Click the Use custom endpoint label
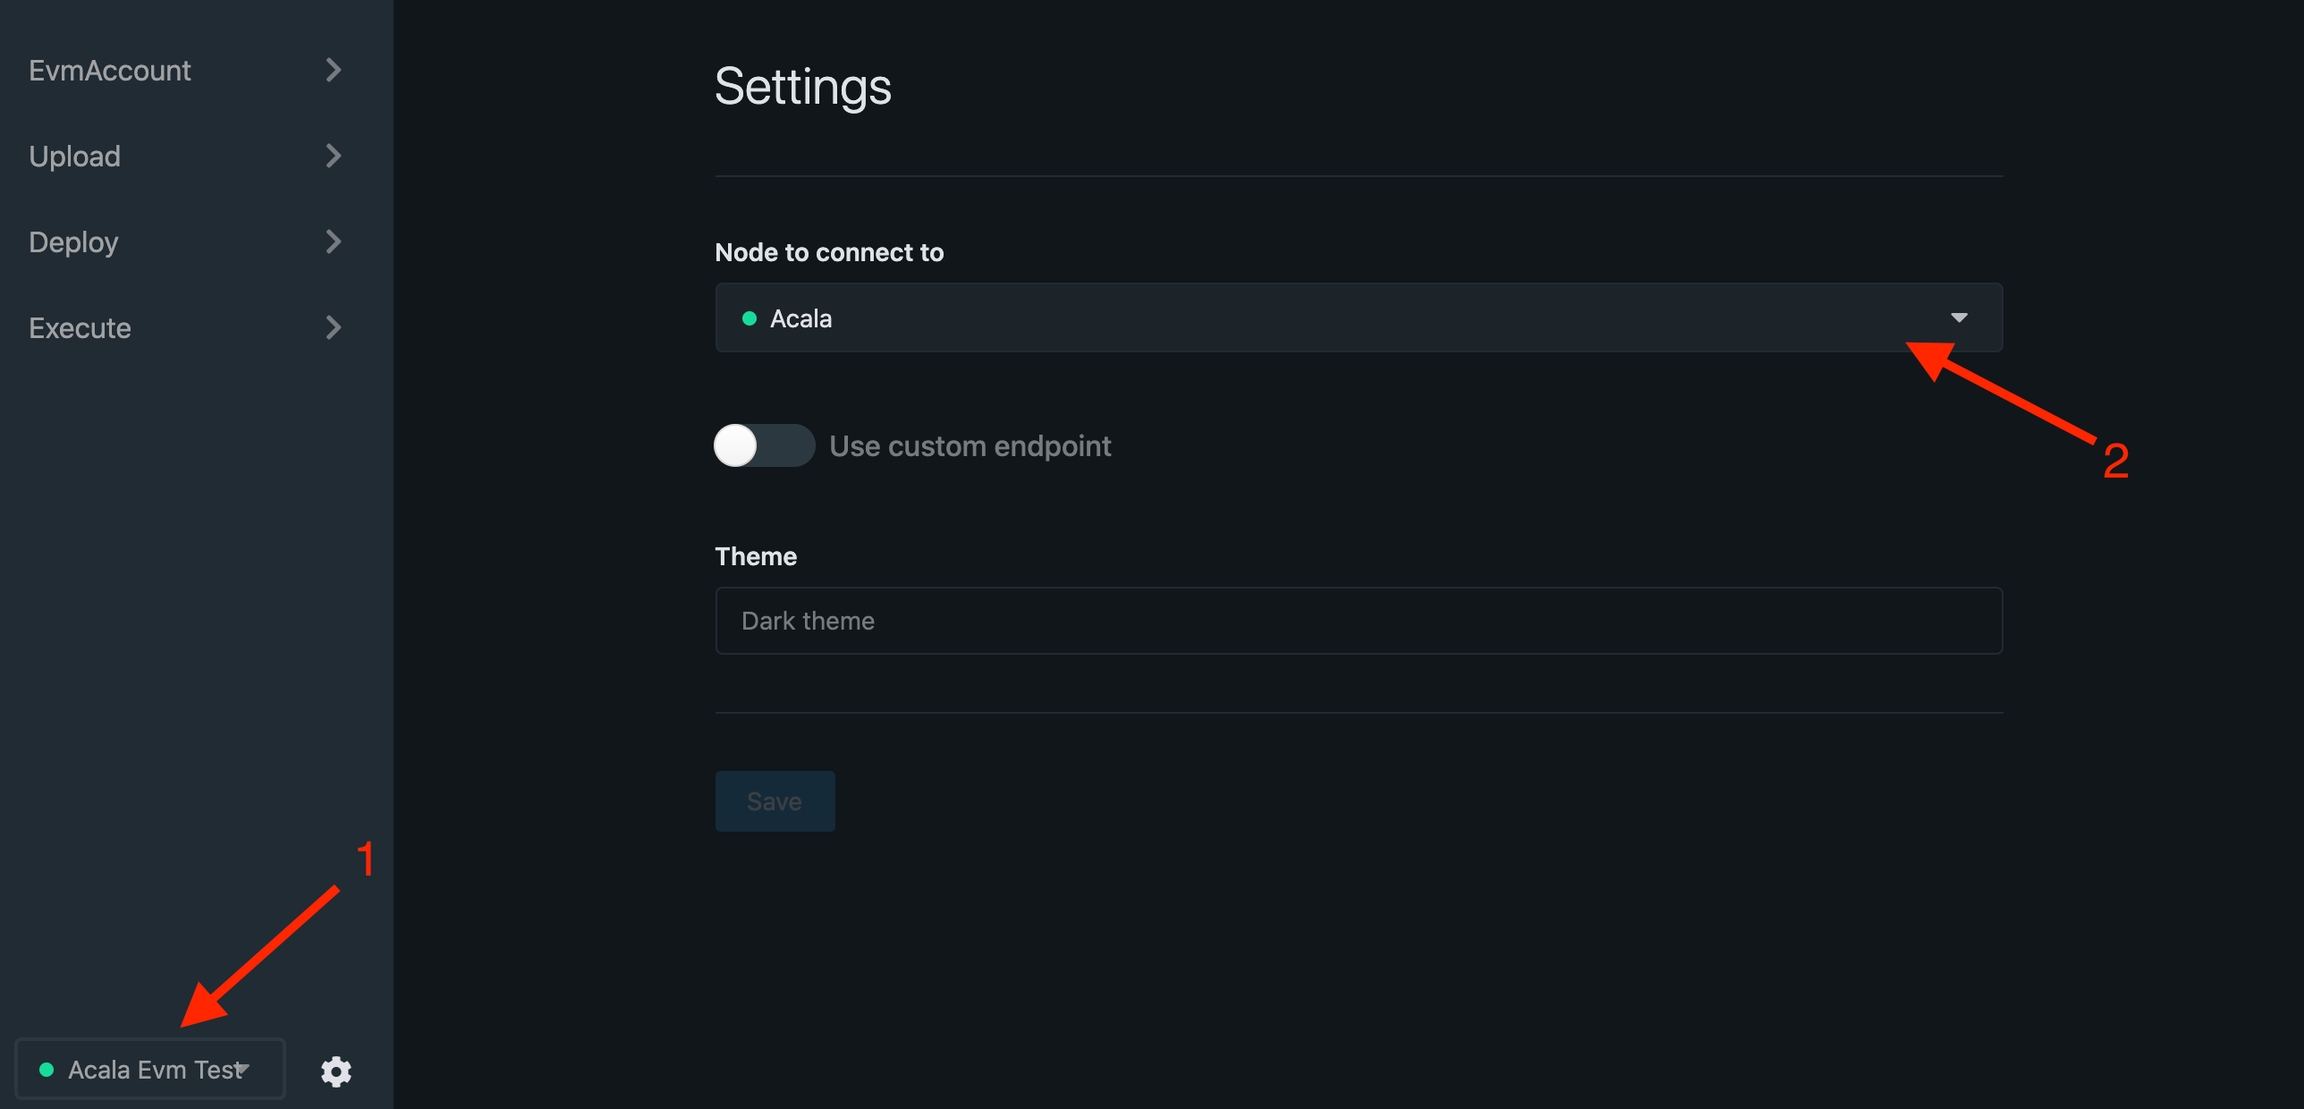The height and width of the screenshot is (1109, 2304). point(969,446)
